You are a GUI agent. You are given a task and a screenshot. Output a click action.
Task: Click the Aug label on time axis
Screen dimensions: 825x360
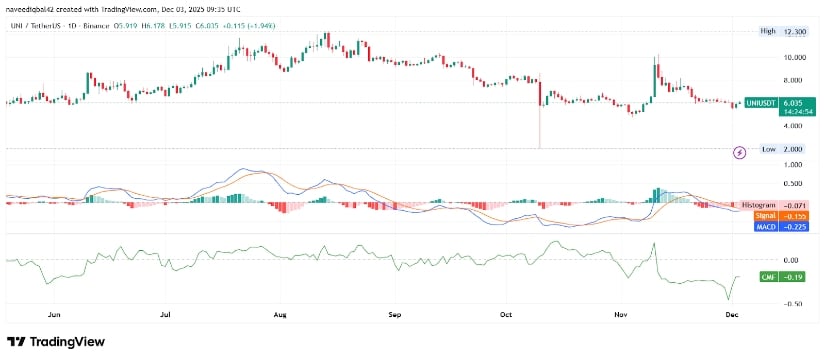click(x=280, y=315)
